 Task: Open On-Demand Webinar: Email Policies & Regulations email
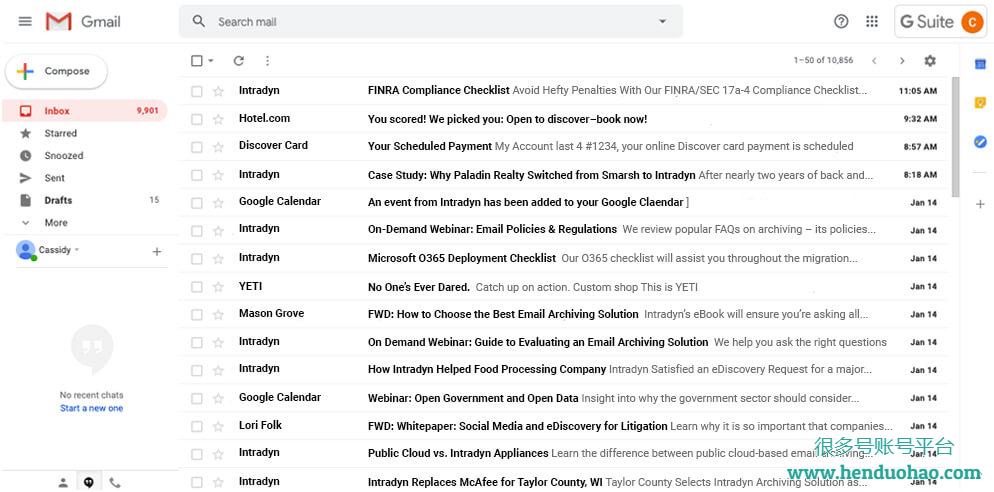click(x=492, y=229)
